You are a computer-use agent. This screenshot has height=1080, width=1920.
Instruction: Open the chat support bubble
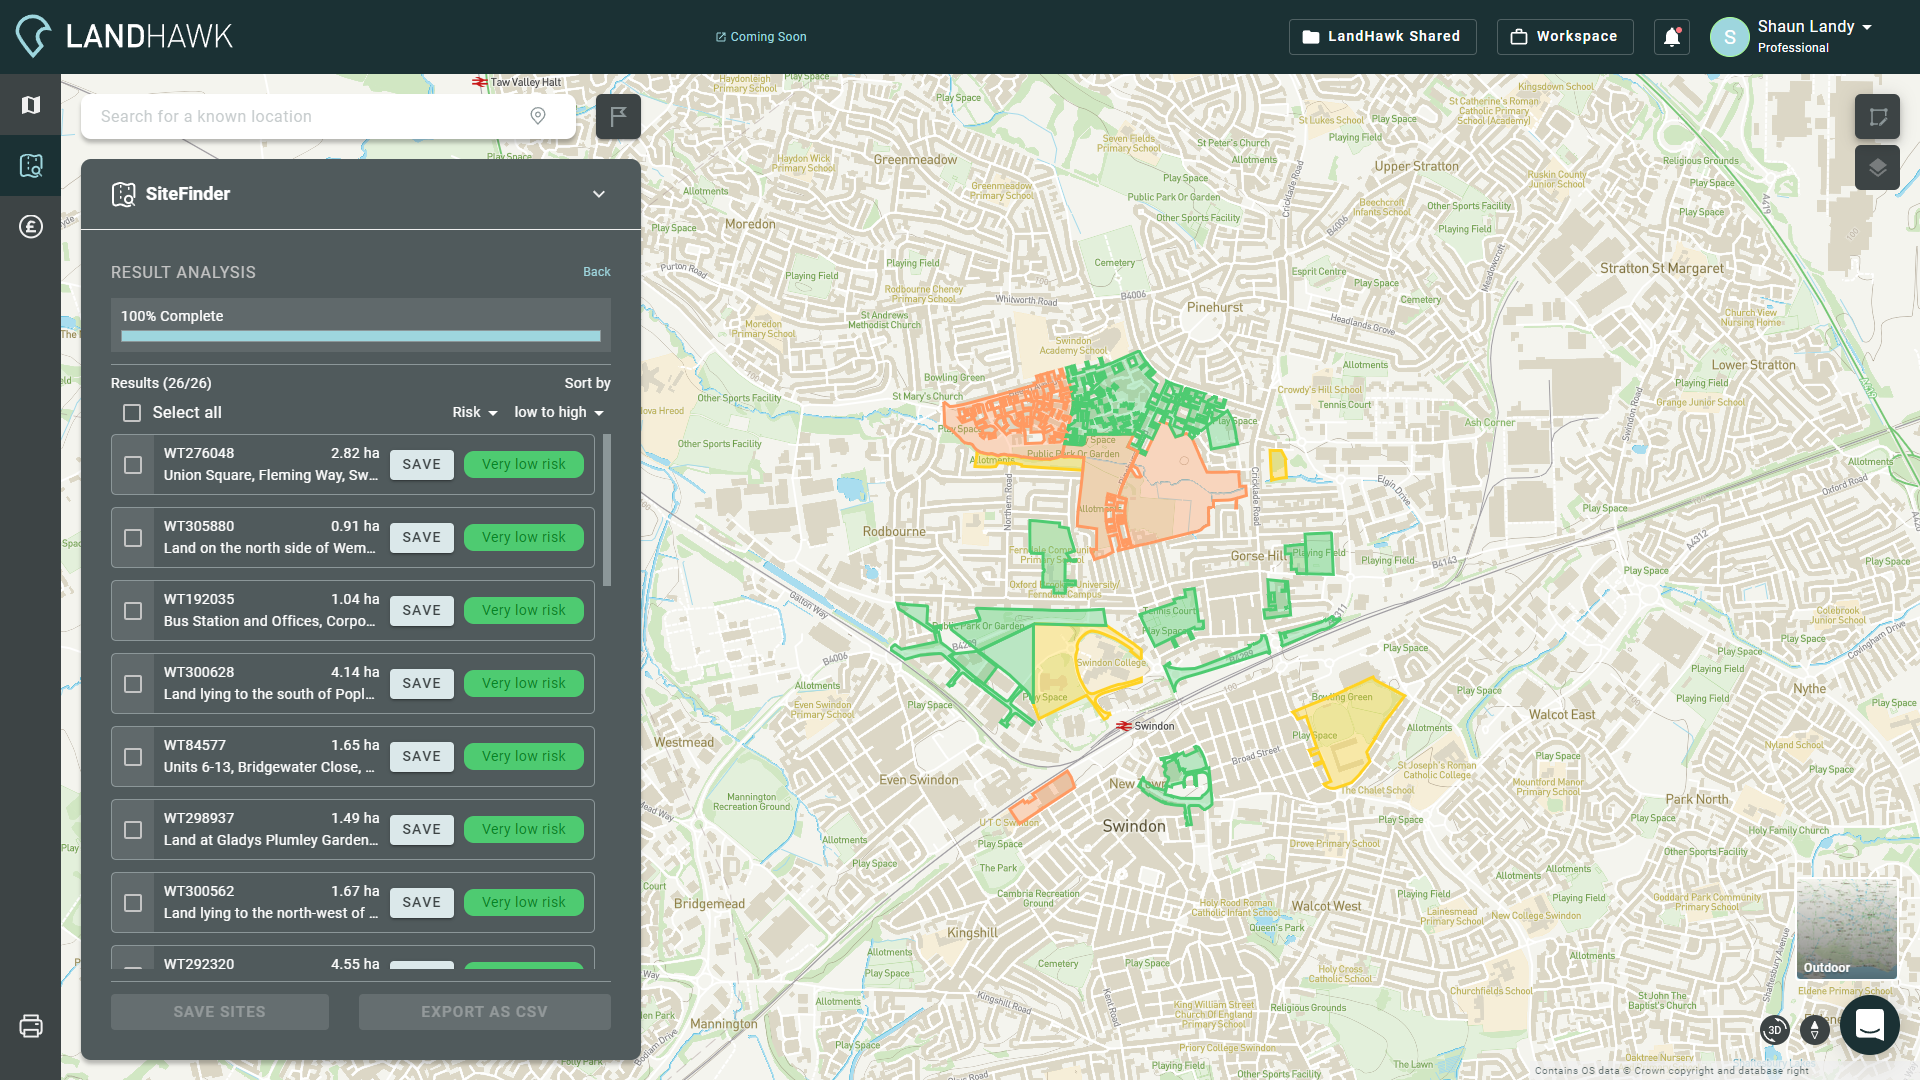(1869, 1025)
